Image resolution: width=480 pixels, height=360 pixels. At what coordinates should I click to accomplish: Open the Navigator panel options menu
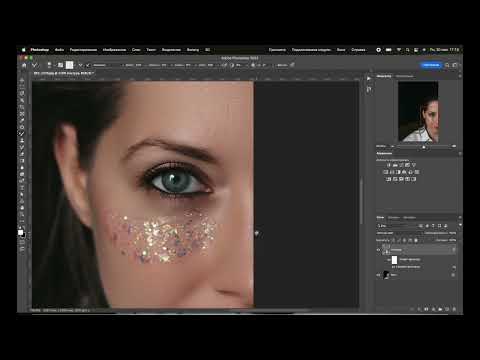460,76
